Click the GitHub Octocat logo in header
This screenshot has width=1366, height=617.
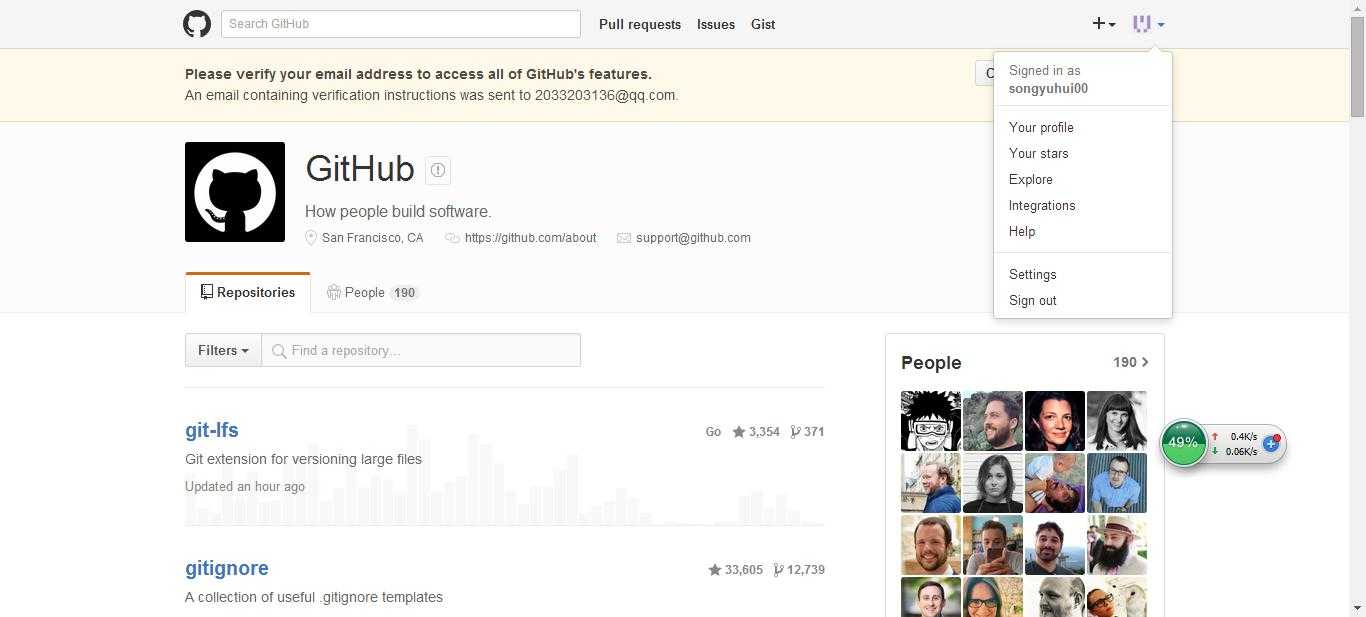click(x=197, y=24)
